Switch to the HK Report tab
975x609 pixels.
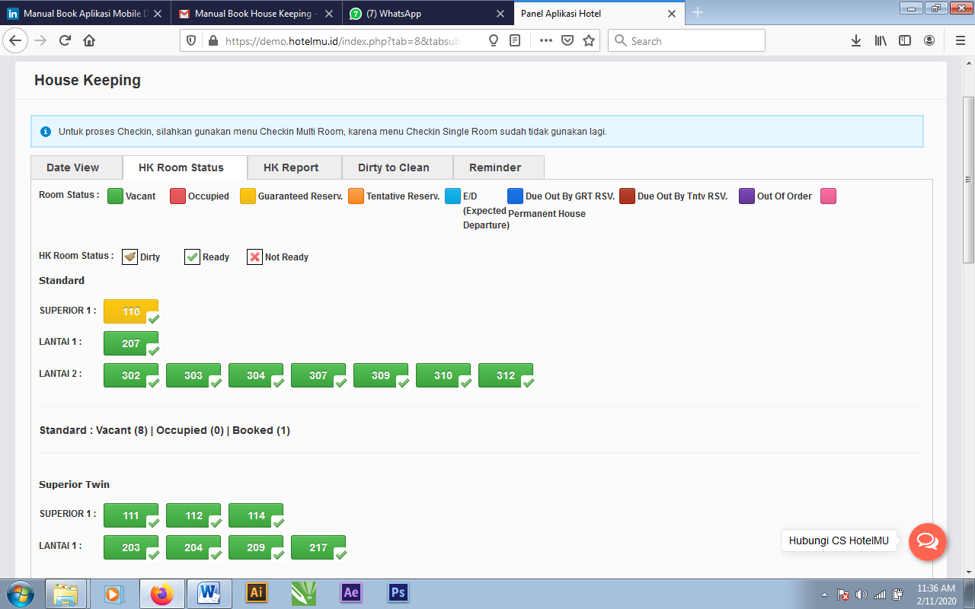(x=291, y=168)
